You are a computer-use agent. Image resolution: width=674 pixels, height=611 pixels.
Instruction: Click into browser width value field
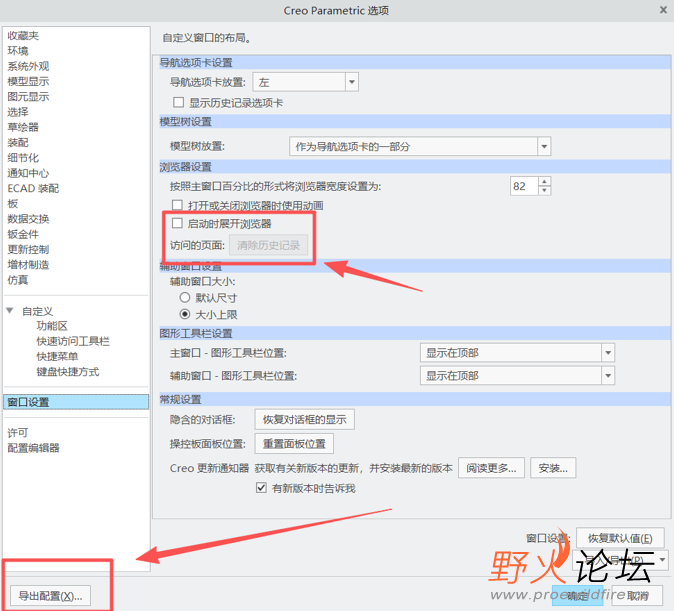click(x=524, y=186)
